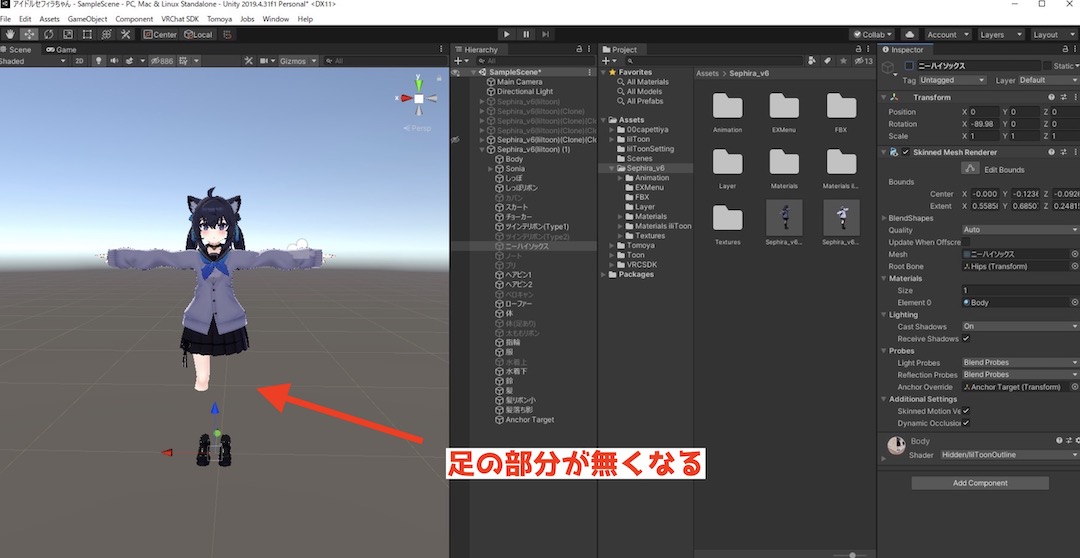The width and height of the screenshot is (1080, 558).
Task: Toggle Dynamic Occlusion checkbox
Action: (966, 423)
